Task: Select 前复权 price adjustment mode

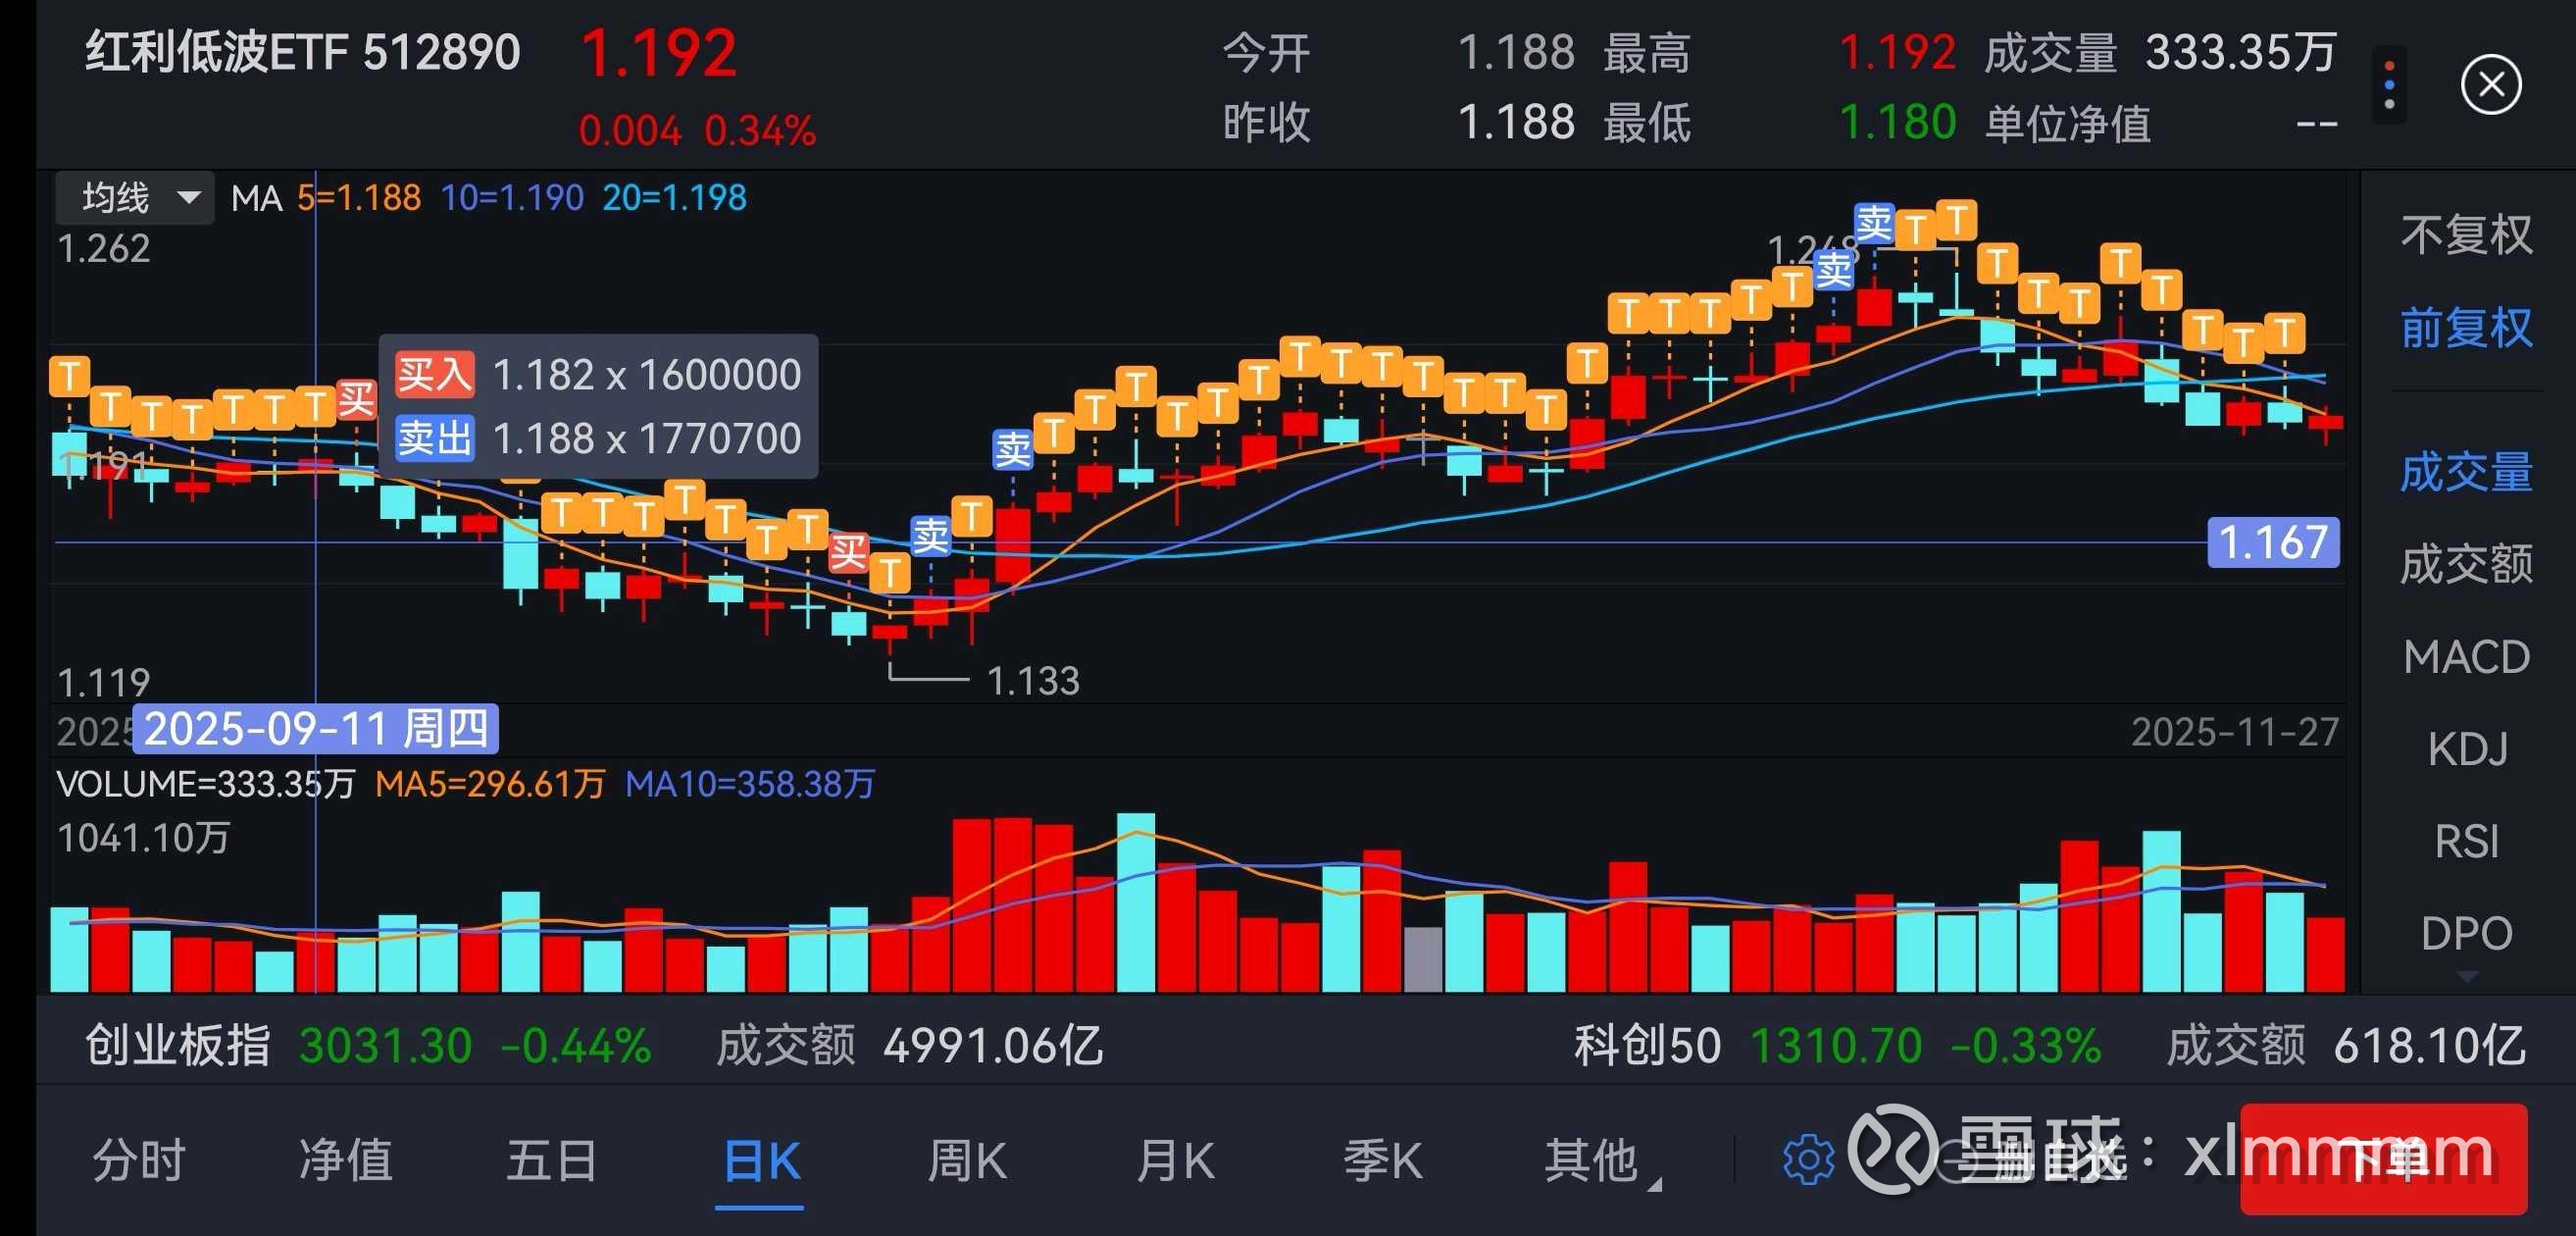Action: tap(2465, 328)
